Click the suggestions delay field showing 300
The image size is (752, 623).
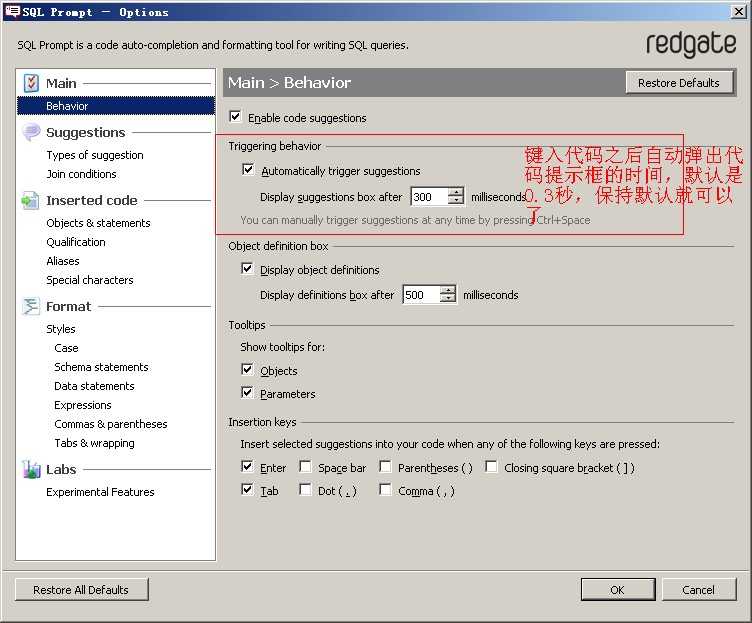pyautogui.click(x=430, y=197)
